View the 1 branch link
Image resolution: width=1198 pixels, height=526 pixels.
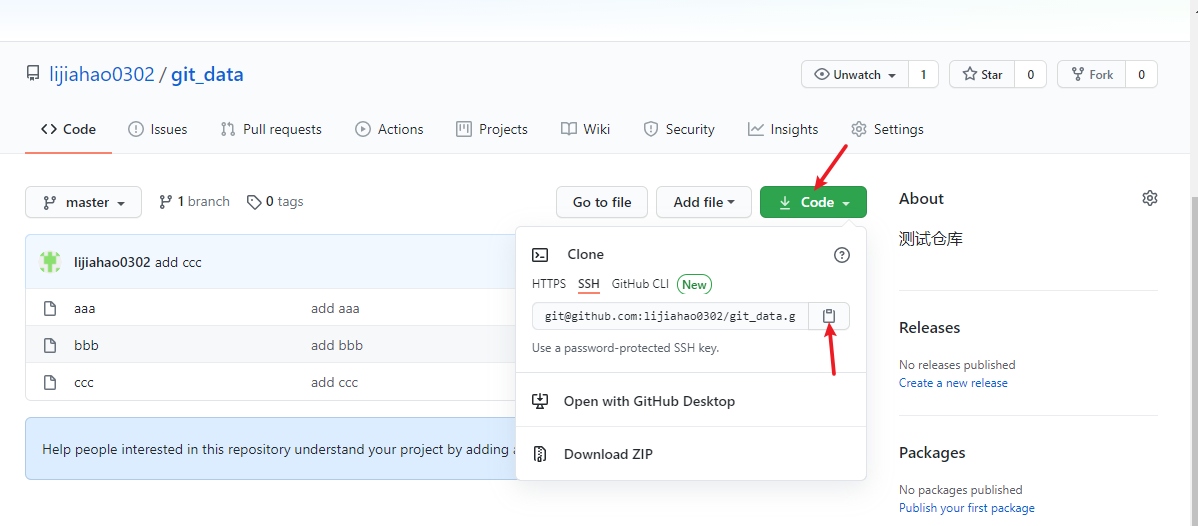194,202
